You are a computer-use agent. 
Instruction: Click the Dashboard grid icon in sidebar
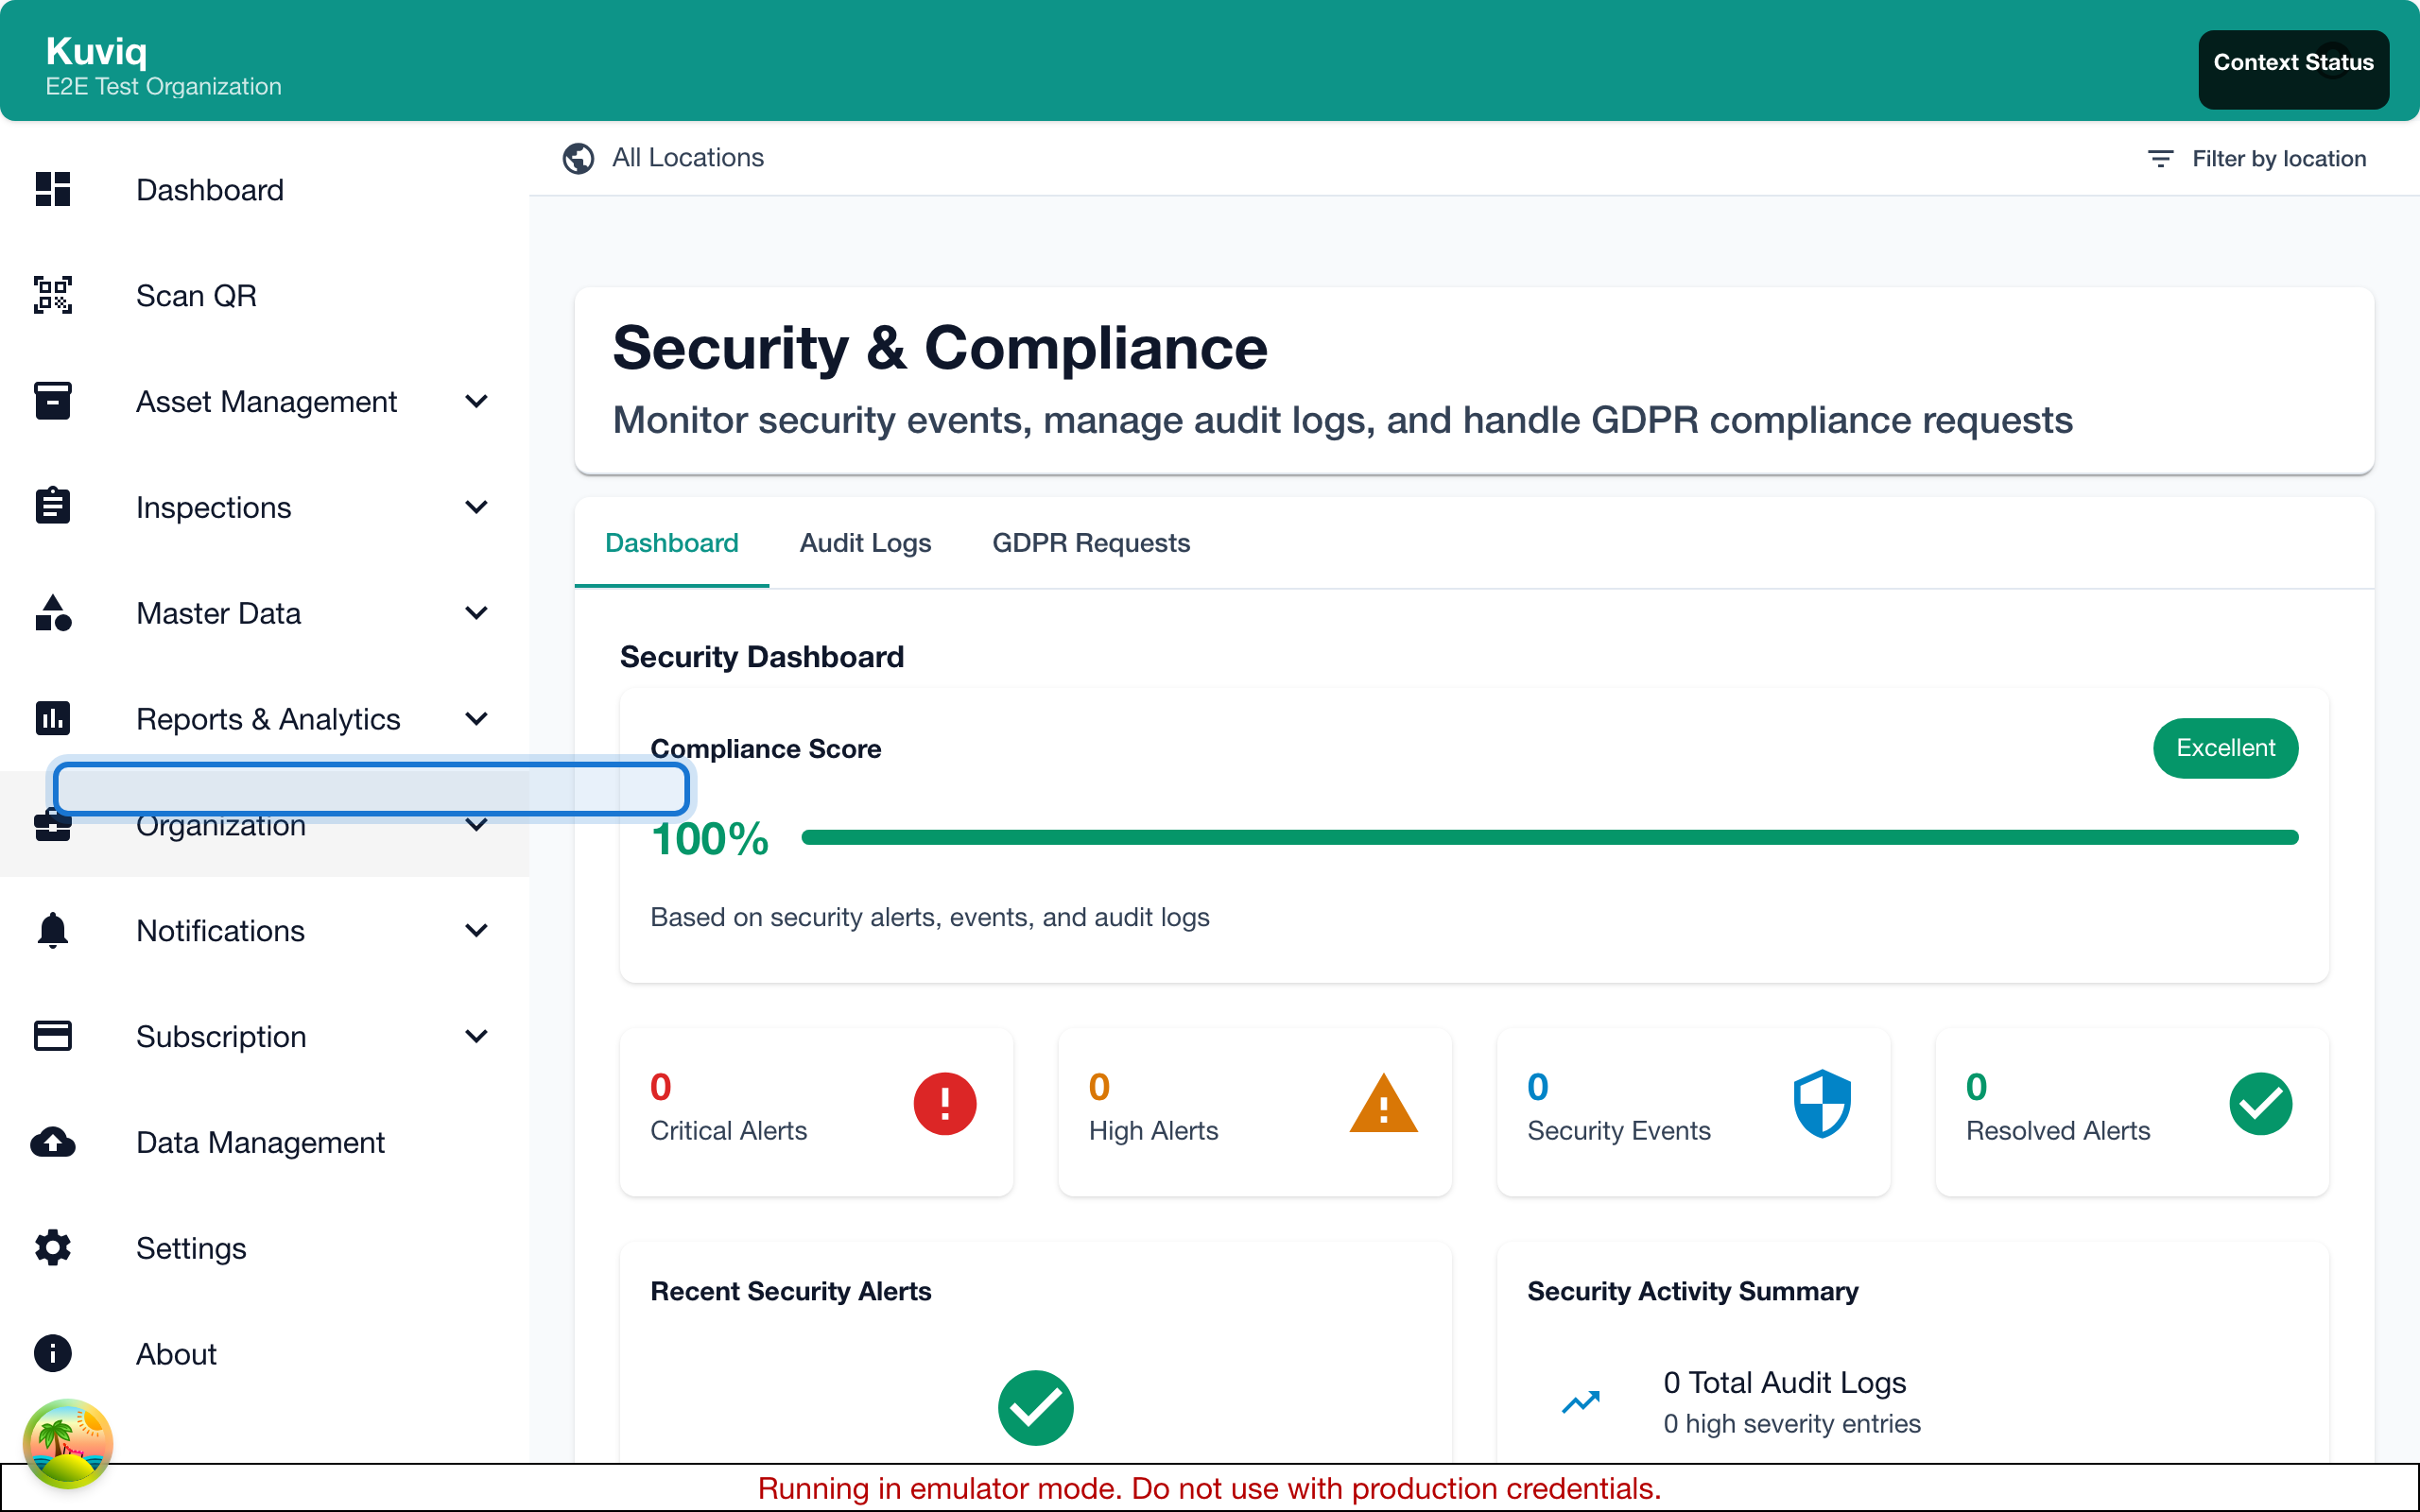tap(52, 189)
